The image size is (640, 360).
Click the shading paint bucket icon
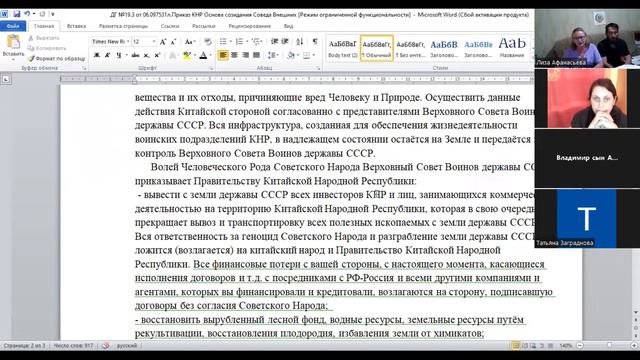(x=291, y=55)
